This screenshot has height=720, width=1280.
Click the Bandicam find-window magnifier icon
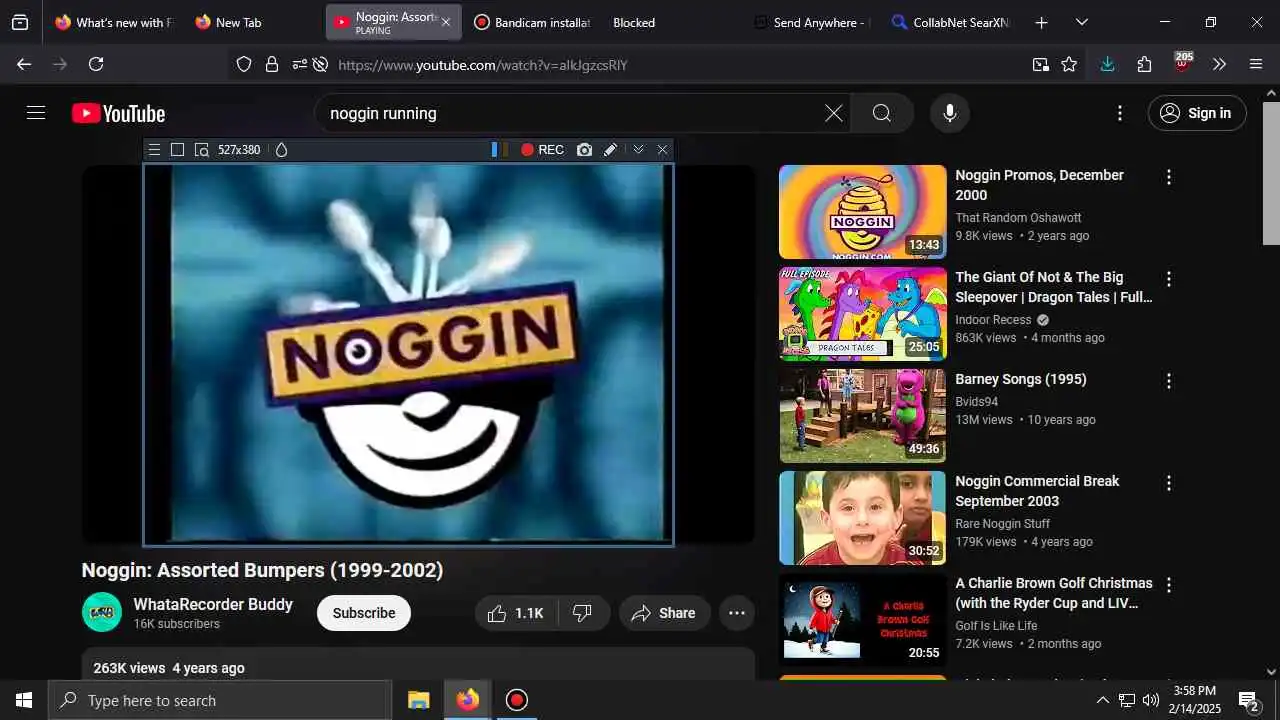click(201, 150)
